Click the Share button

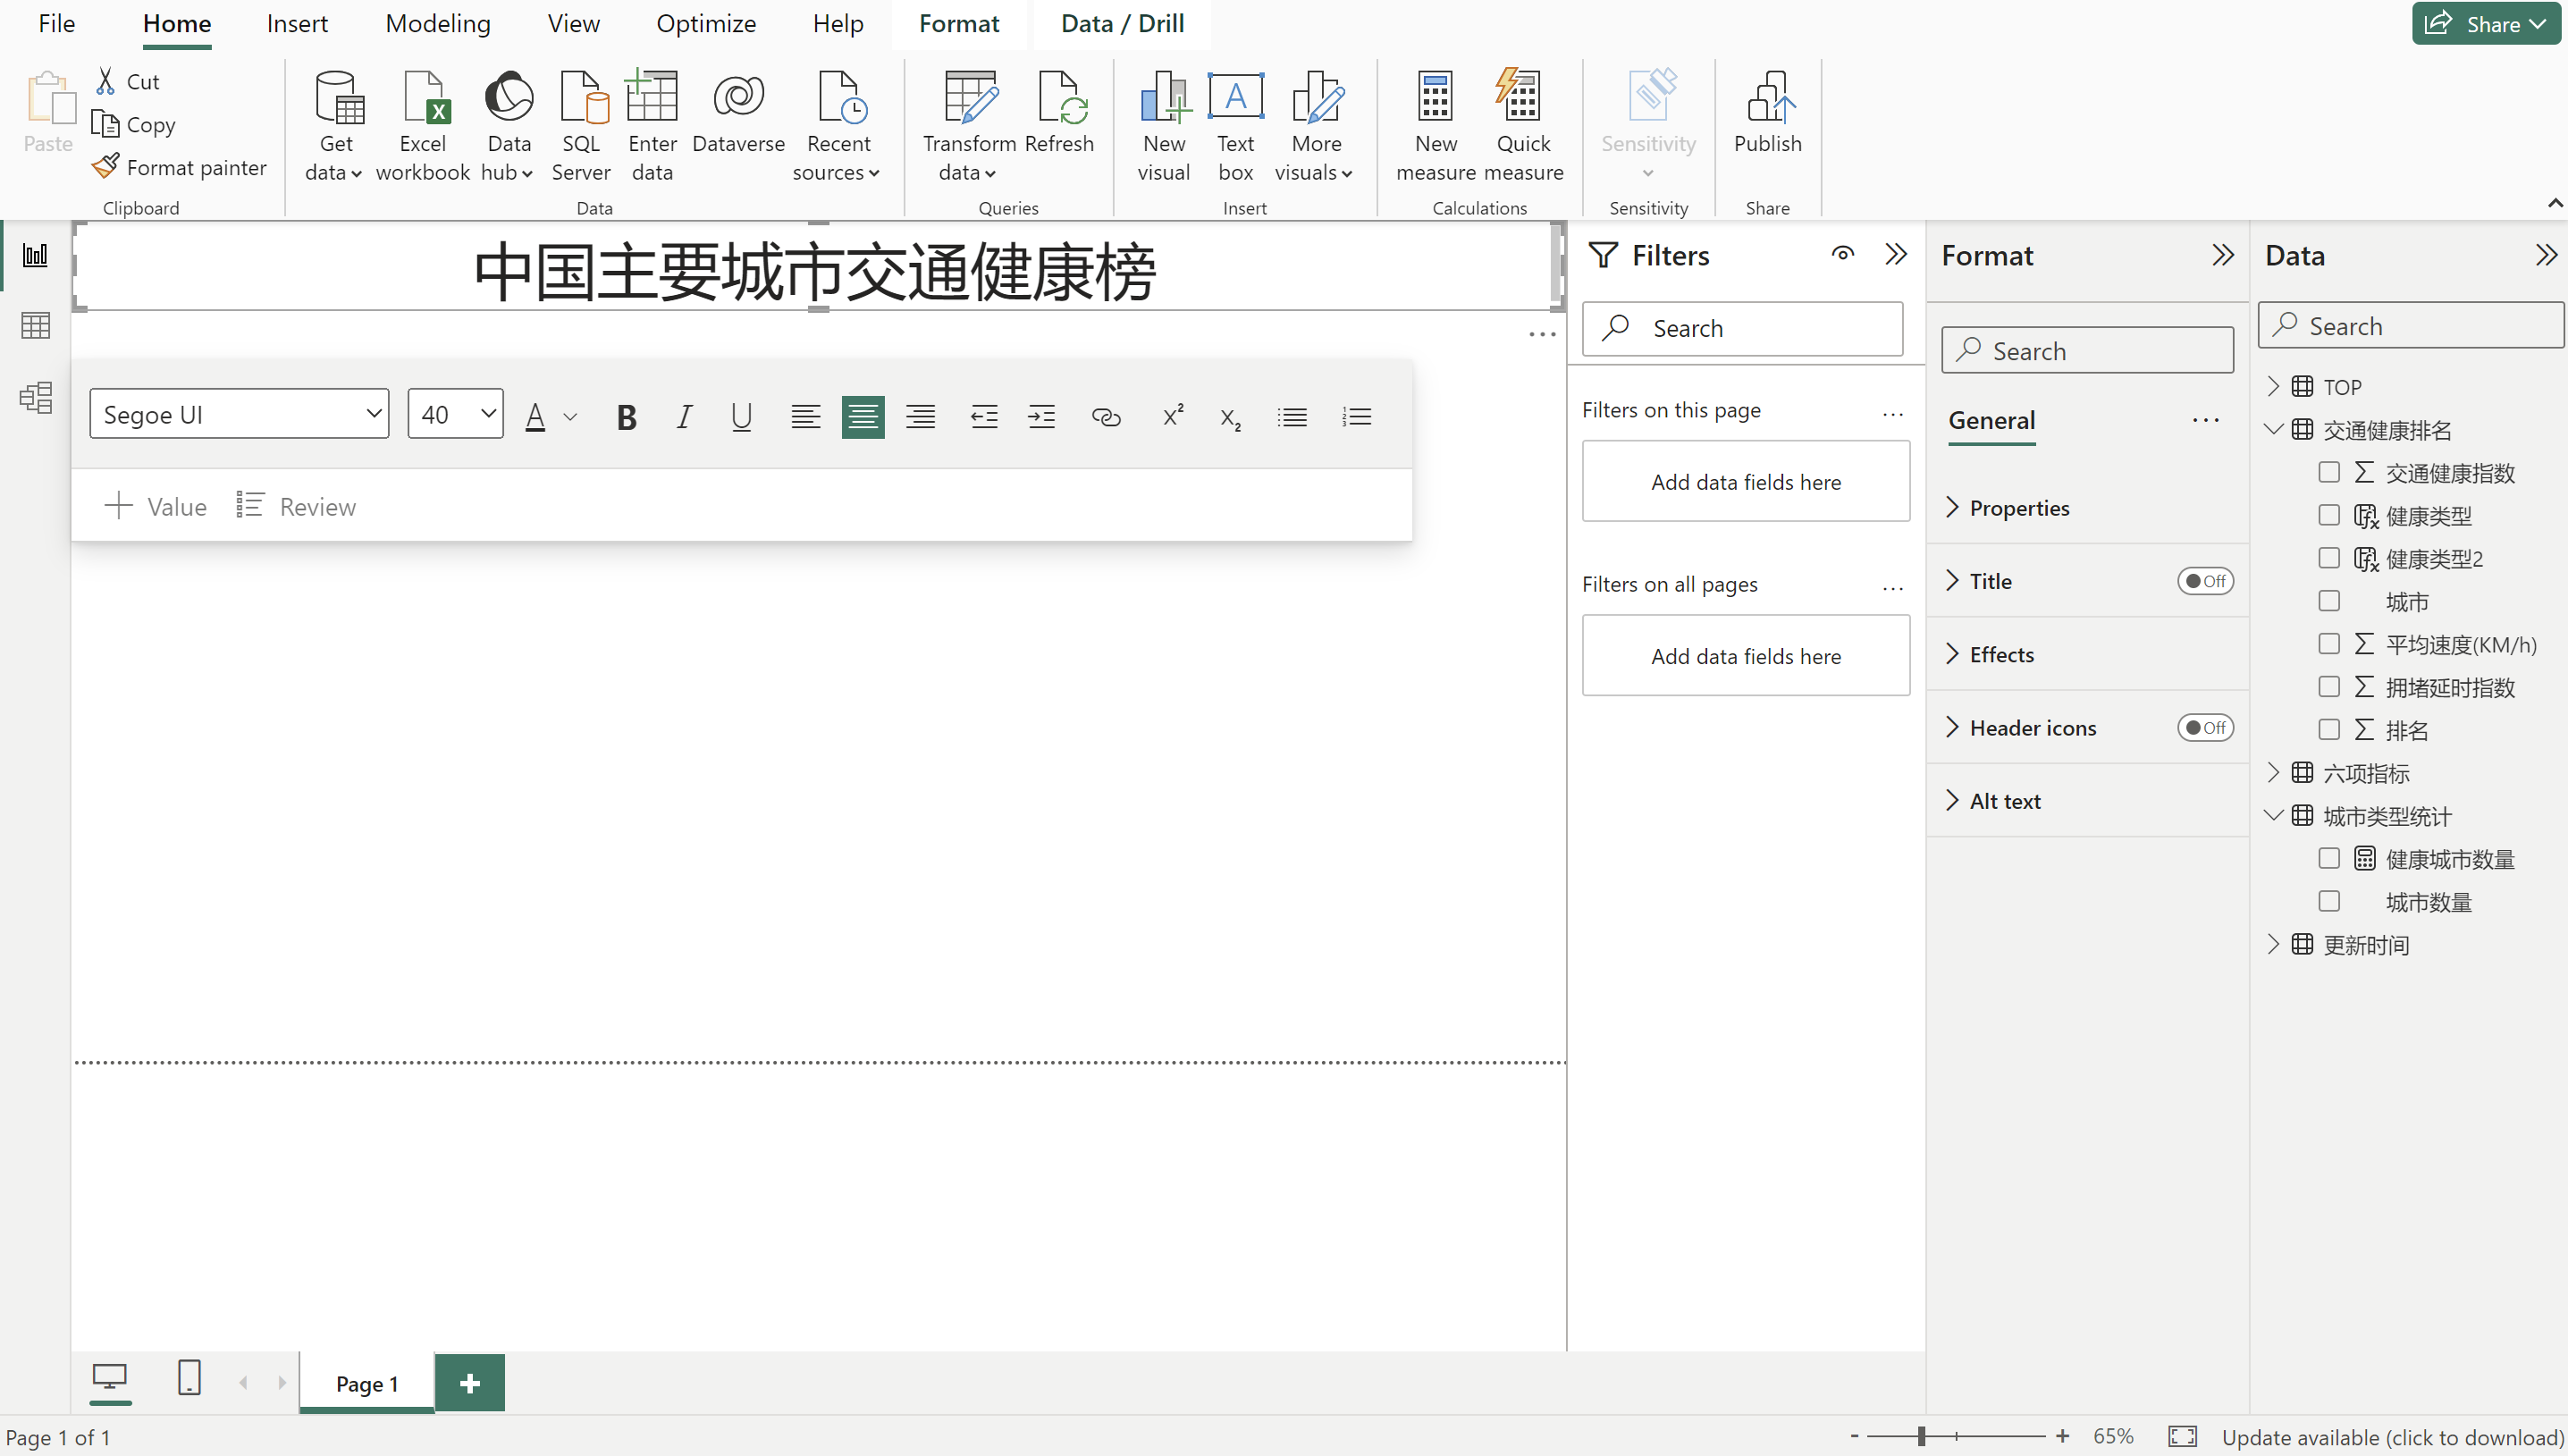tap(2484, 24)
